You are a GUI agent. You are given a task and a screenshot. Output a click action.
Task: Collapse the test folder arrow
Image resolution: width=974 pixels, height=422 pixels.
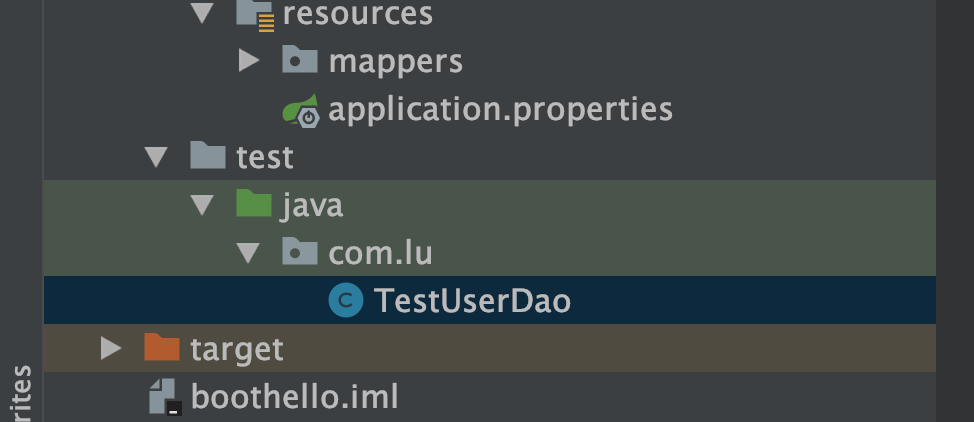pos(156,157)
